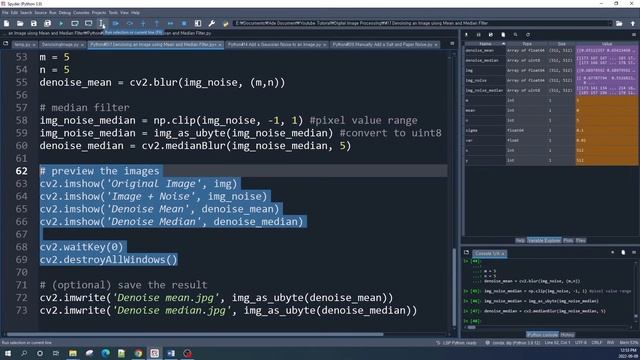Switch to Salt and Paper Noise tab
Screen dimensions: 640x360
[x=384, y=44]
